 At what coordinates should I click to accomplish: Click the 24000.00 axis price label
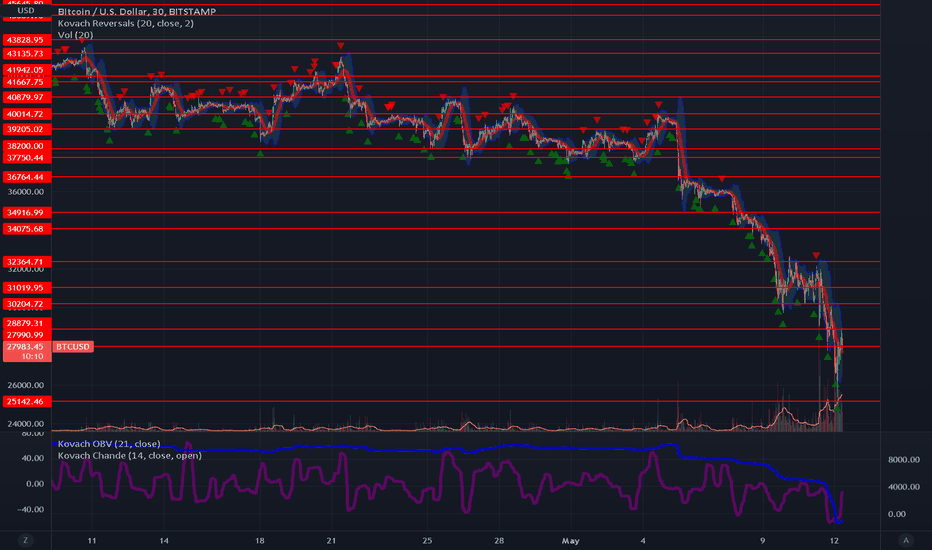[x=26, y=424]
